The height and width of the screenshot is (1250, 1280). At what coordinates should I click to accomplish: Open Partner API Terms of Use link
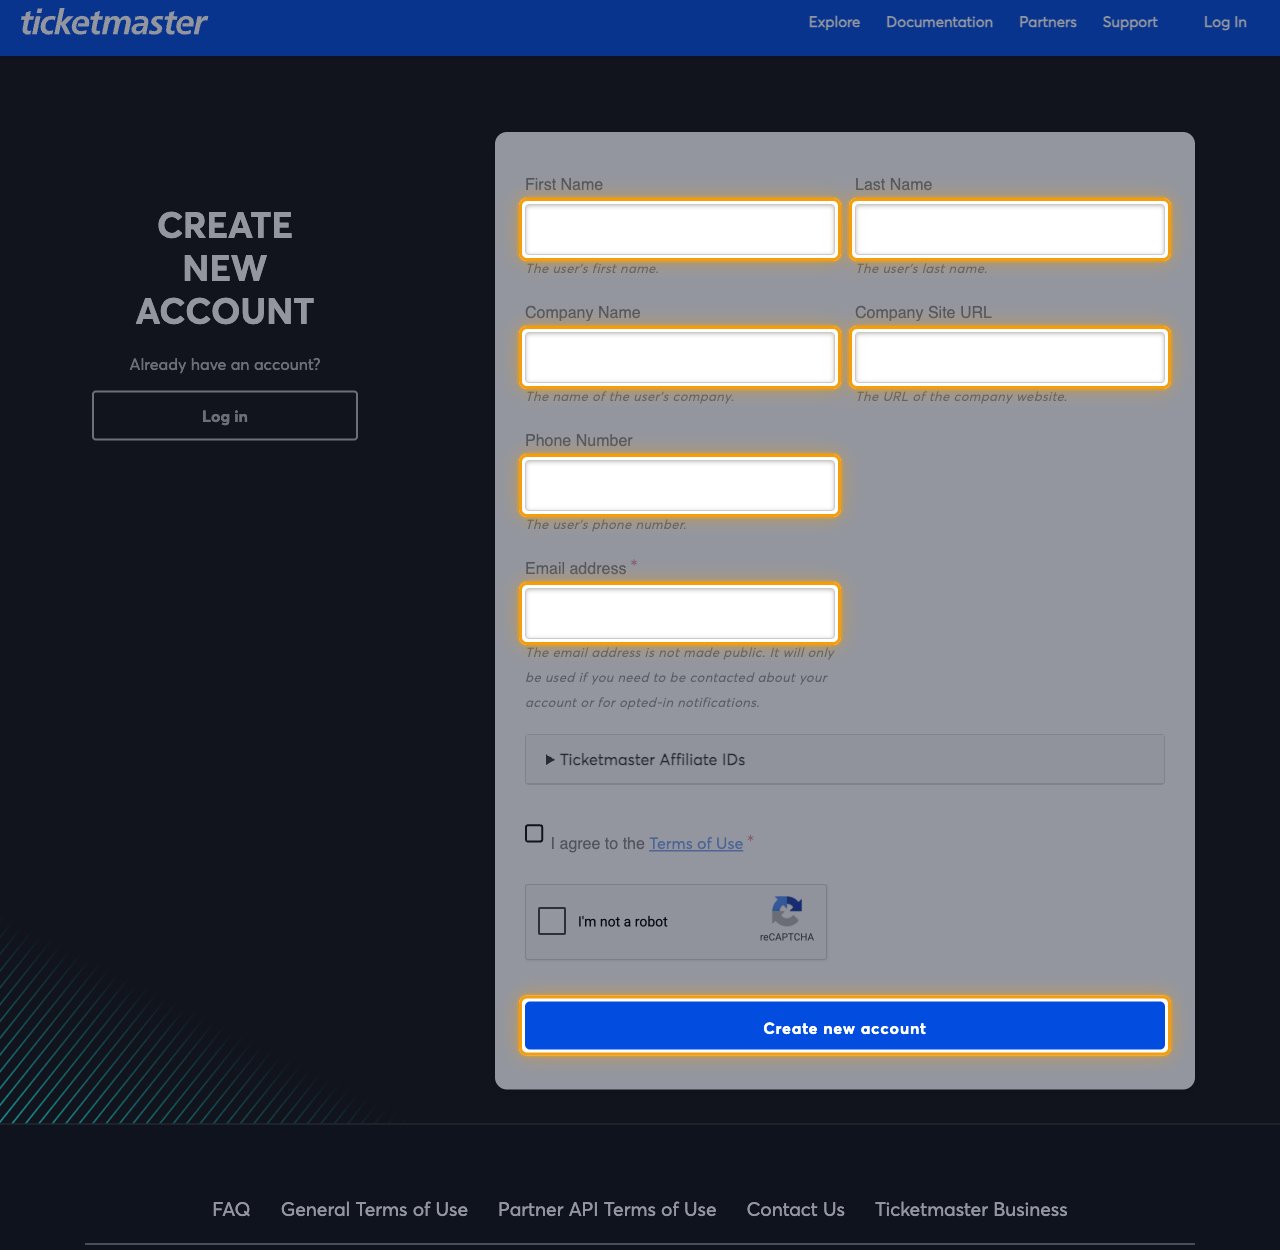point(607,1209)
